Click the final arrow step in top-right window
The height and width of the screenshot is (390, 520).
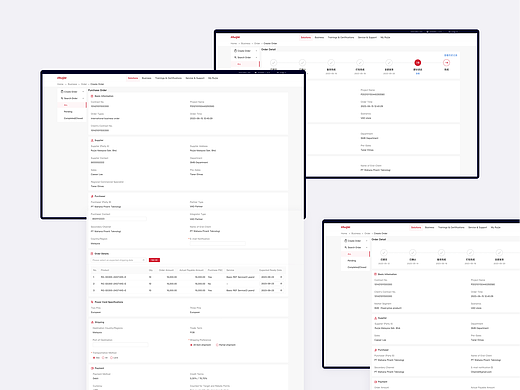click(x=446, y=62)
